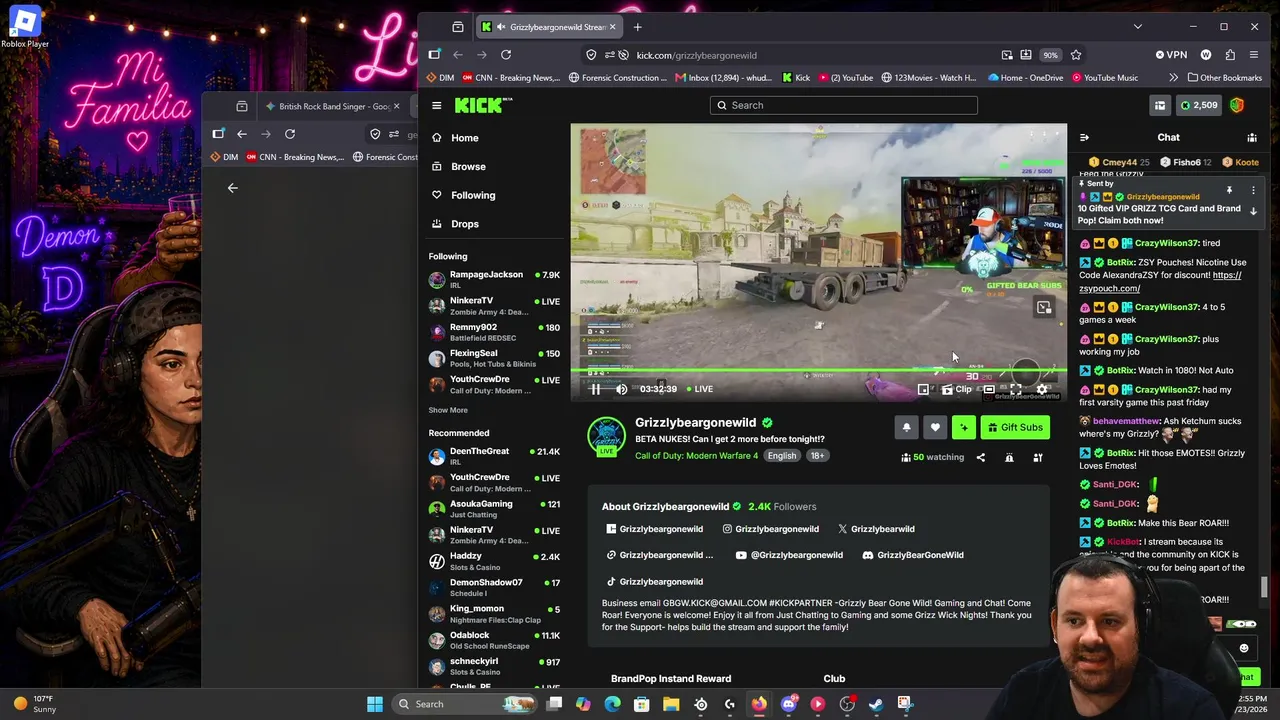Open the Call of Duty: Modern Warfare 4 category

click(696, 456)
